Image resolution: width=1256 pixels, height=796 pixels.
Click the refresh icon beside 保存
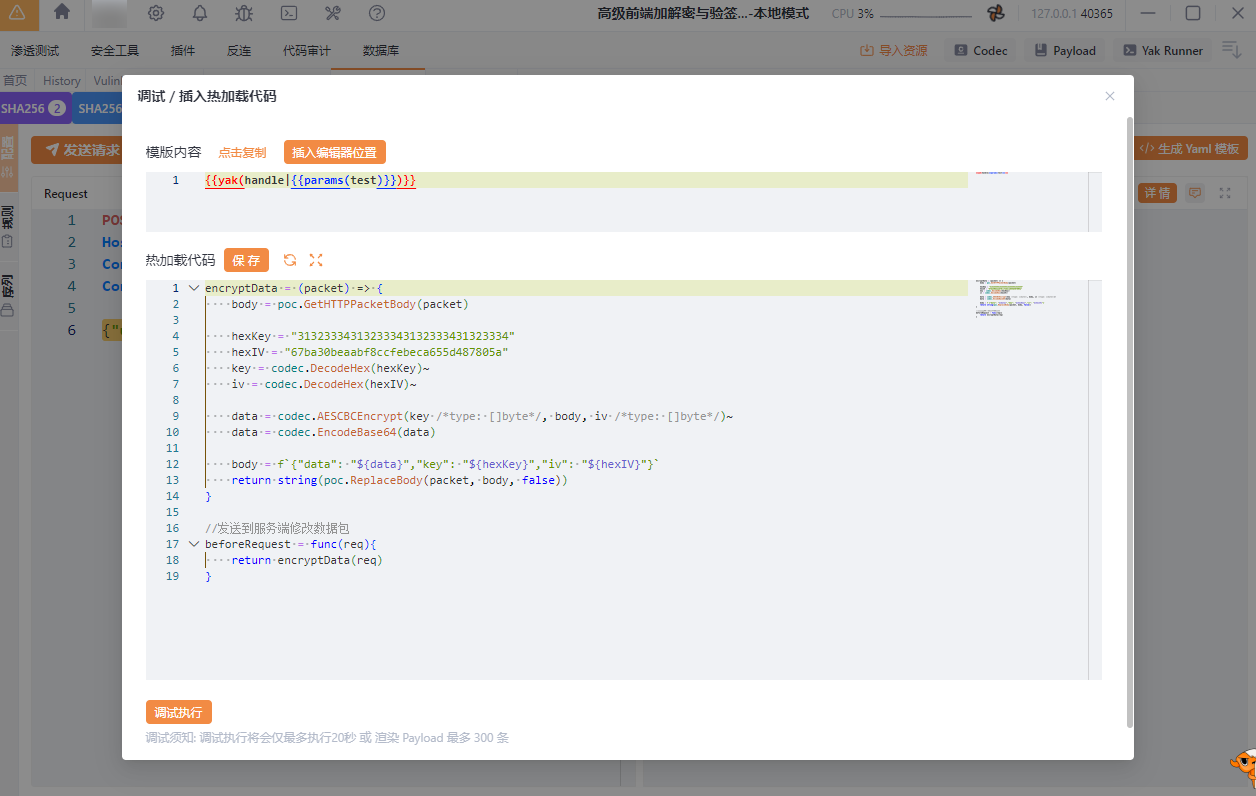tap(290, 260)
